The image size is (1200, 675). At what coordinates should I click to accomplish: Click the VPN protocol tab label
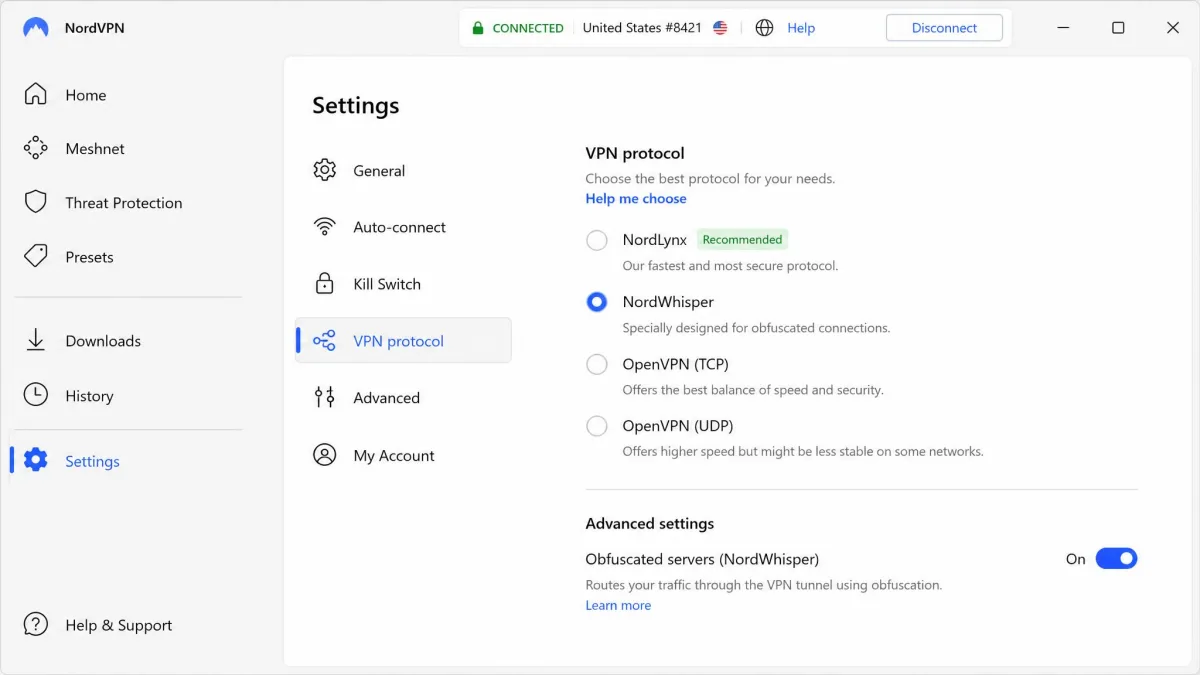point(398,341)
